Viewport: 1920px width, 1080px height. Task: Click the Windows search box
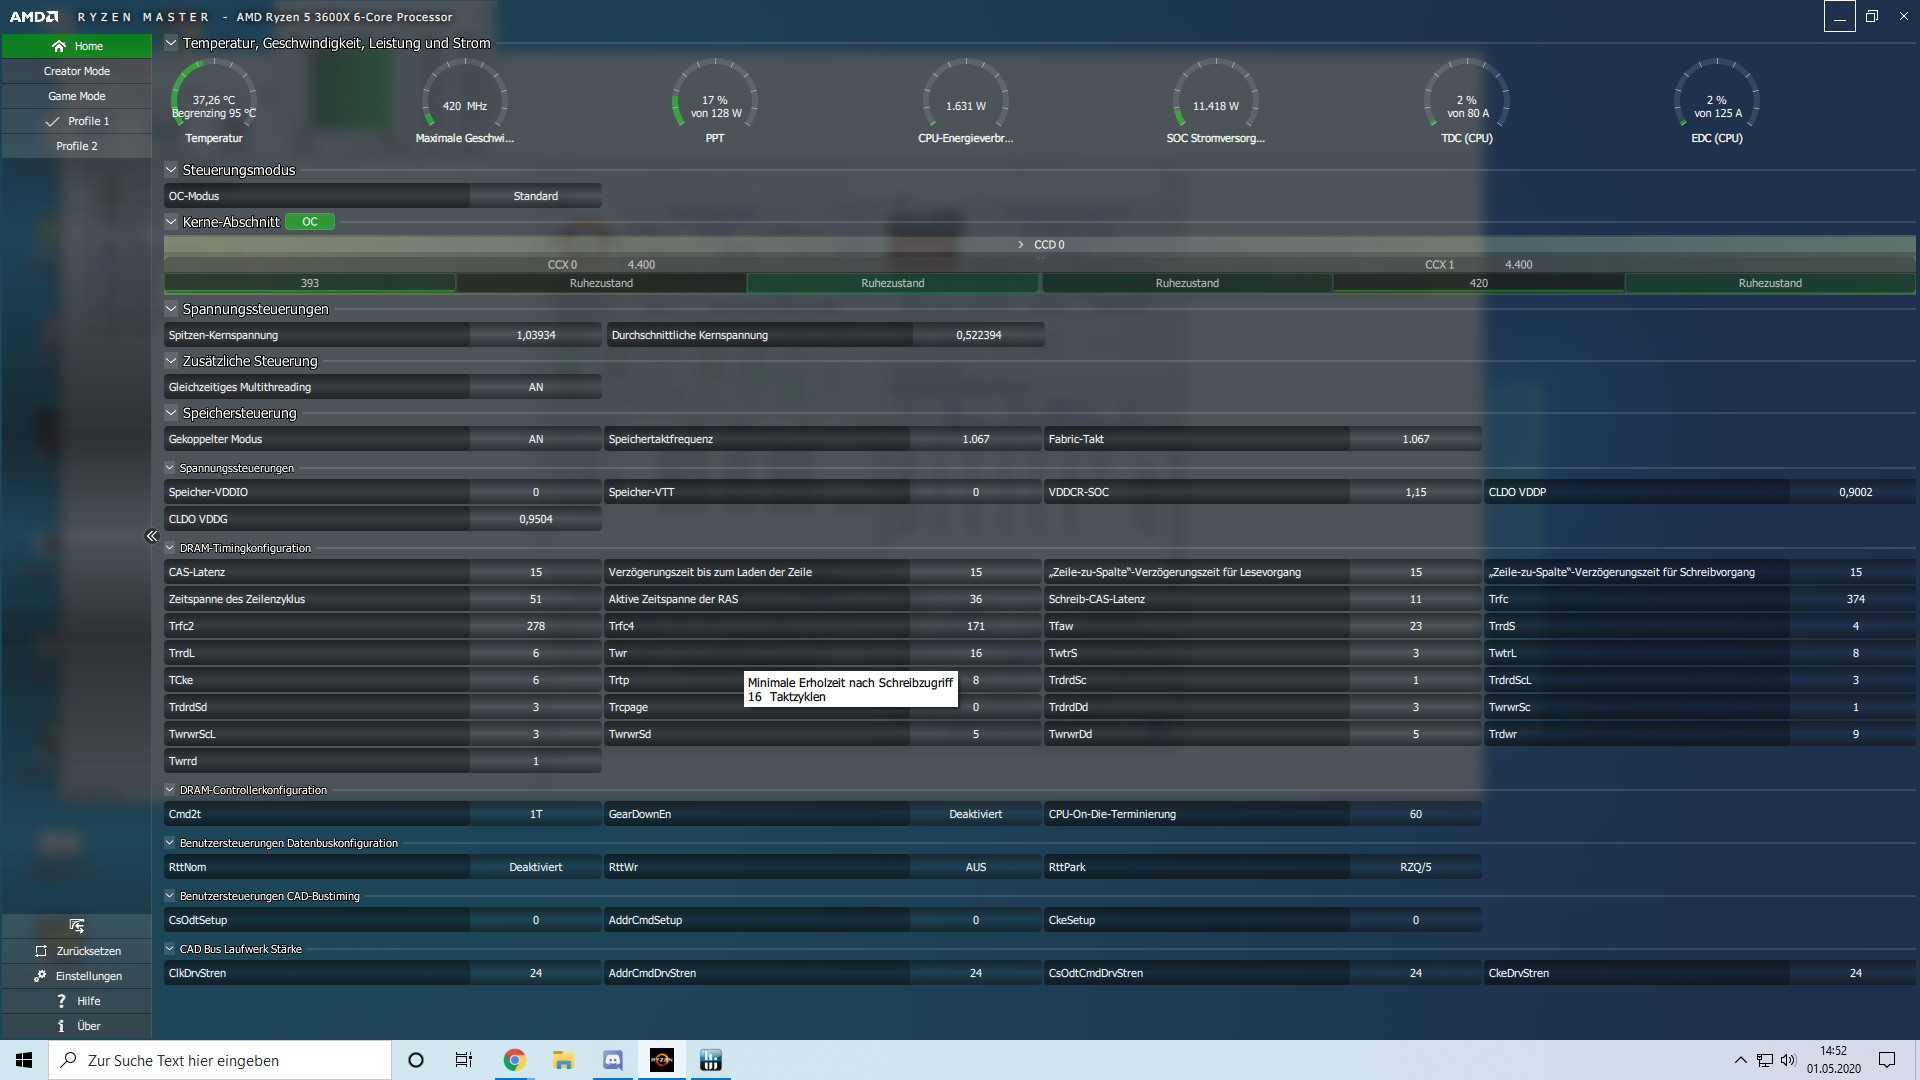pos(220,1060)
